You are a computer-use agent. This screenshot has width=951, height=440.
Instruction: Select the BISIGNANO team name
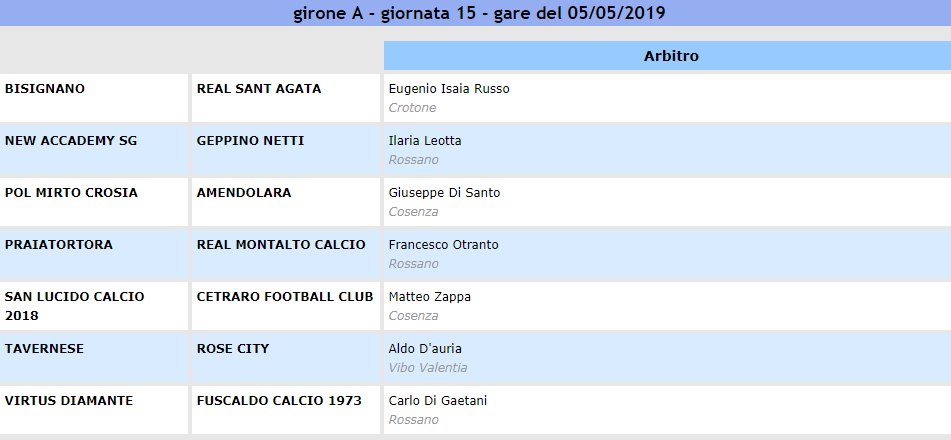pos(45,89)
